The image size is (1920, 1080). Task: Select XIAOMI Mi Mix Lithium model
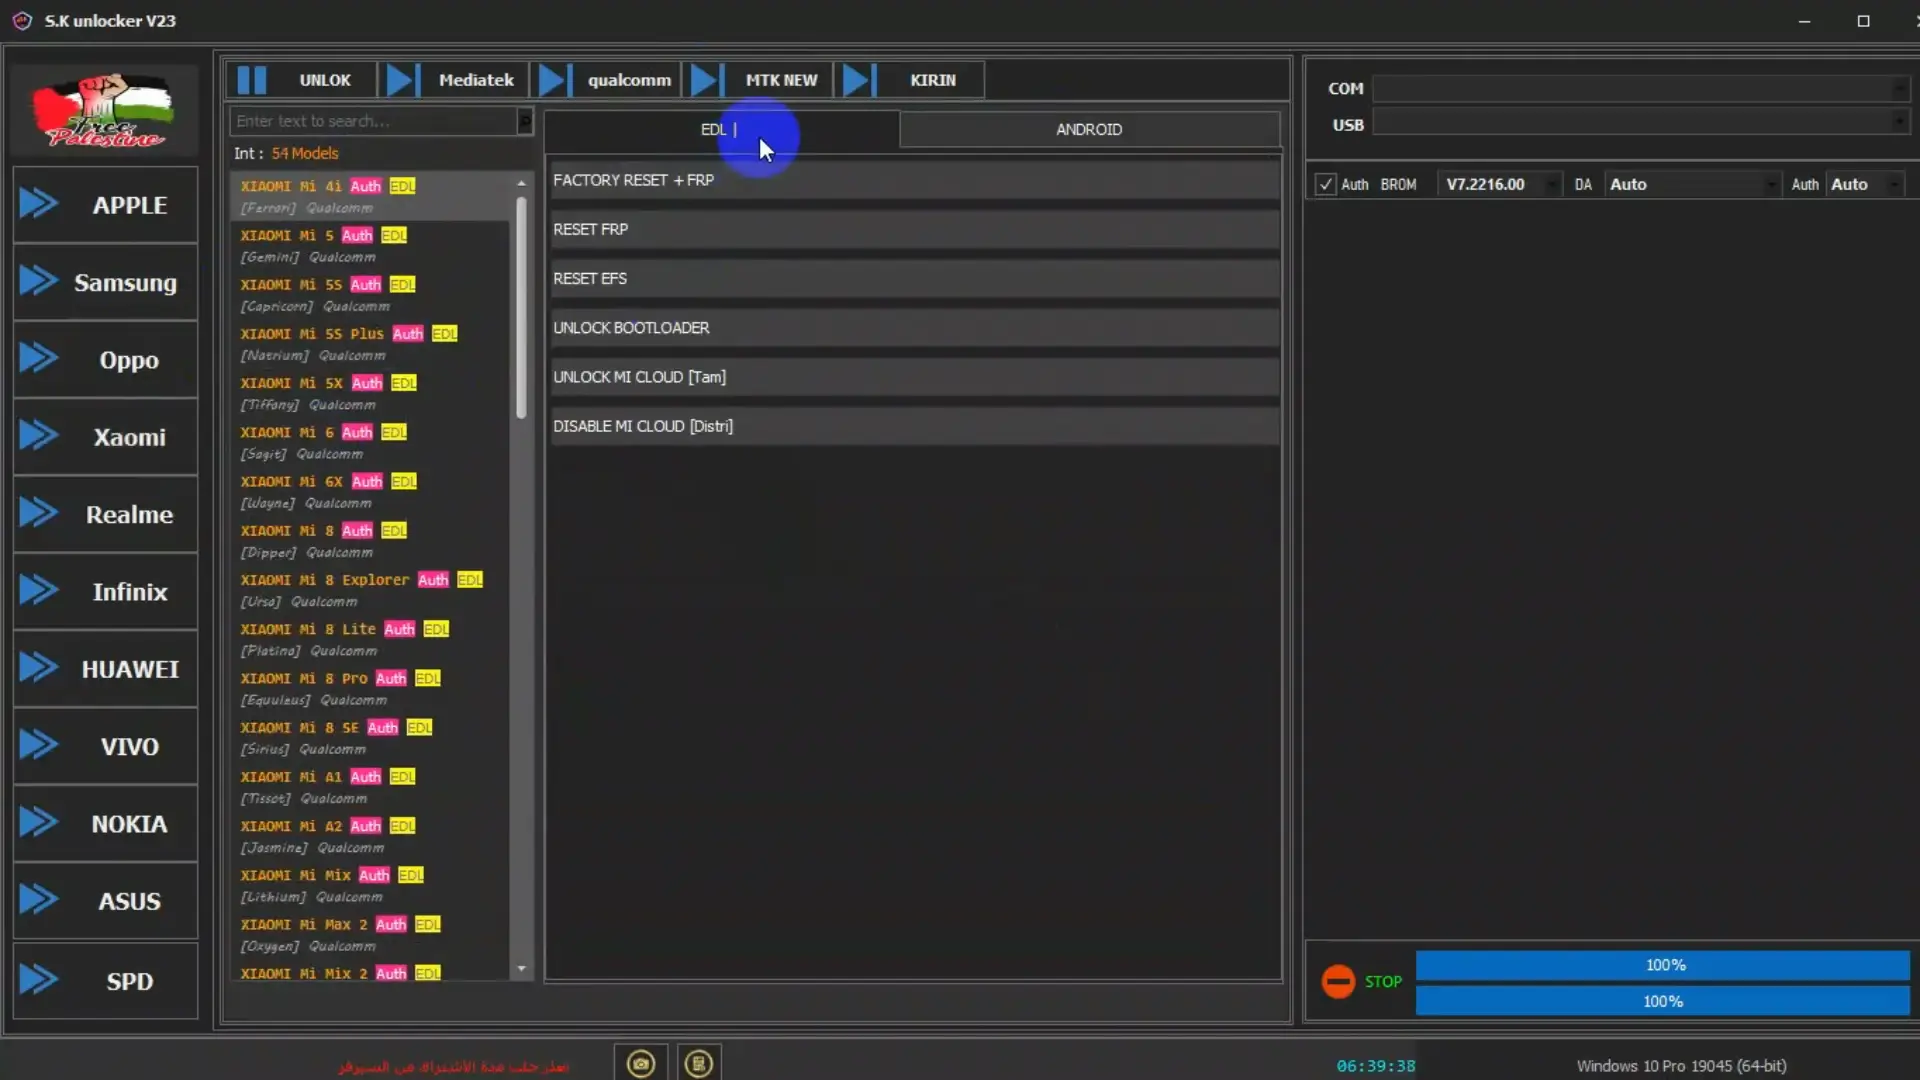(371, 885)
